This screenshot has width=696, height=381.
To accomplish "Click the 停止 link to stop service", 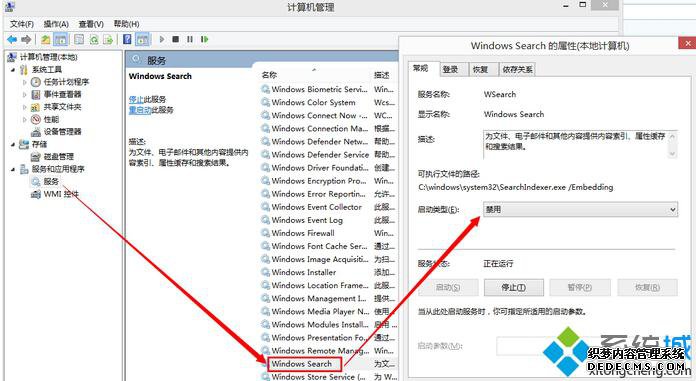I will [136, 99].
